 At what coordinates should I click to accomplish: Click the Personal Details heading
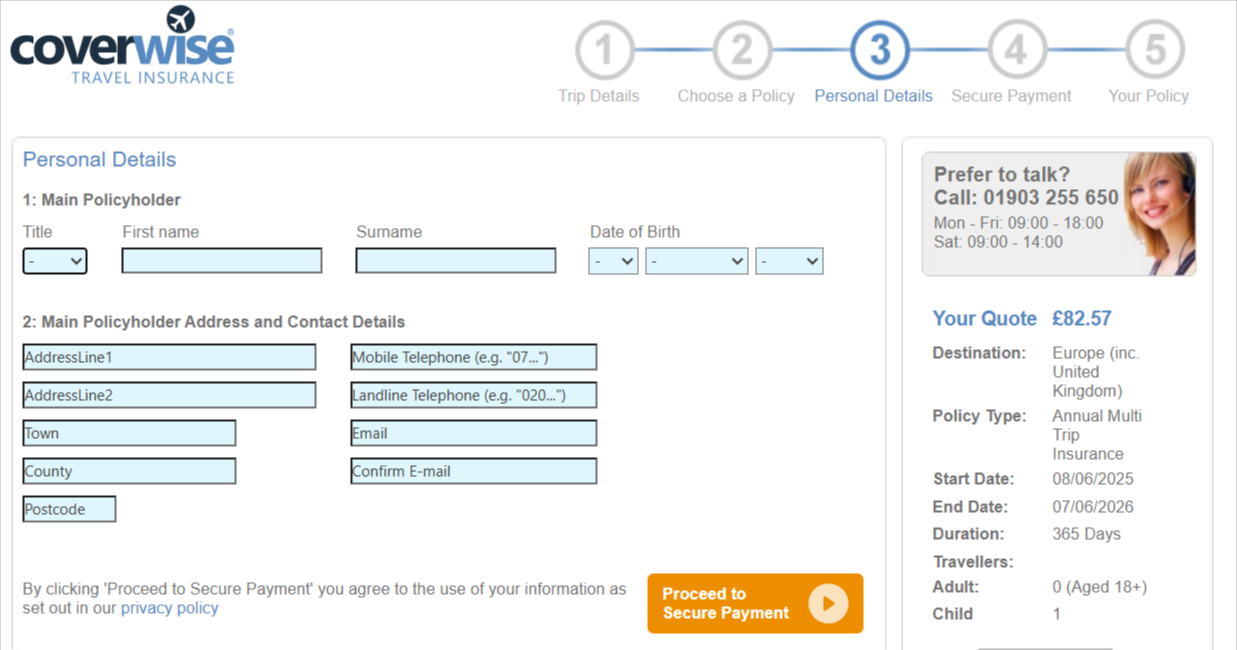pyautogui.click(x=99, y=160)
